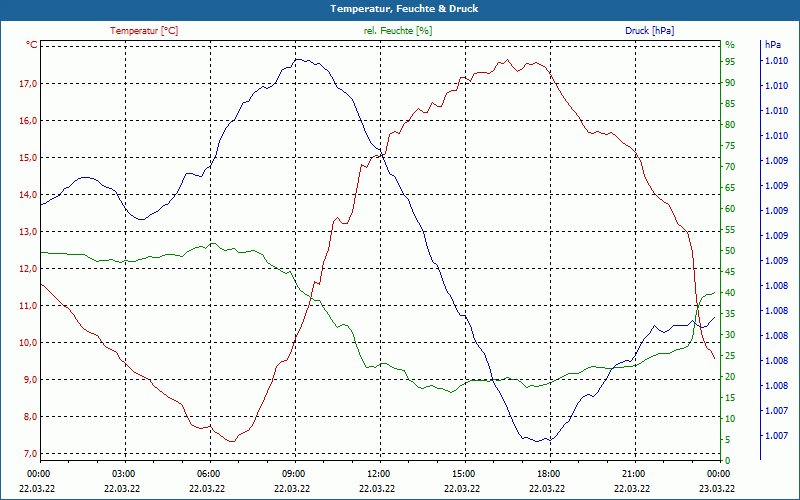This screenshot has width=800, height=500.
Task: Pick the 8,0 temperature axis tick
Action: point(30,416)
